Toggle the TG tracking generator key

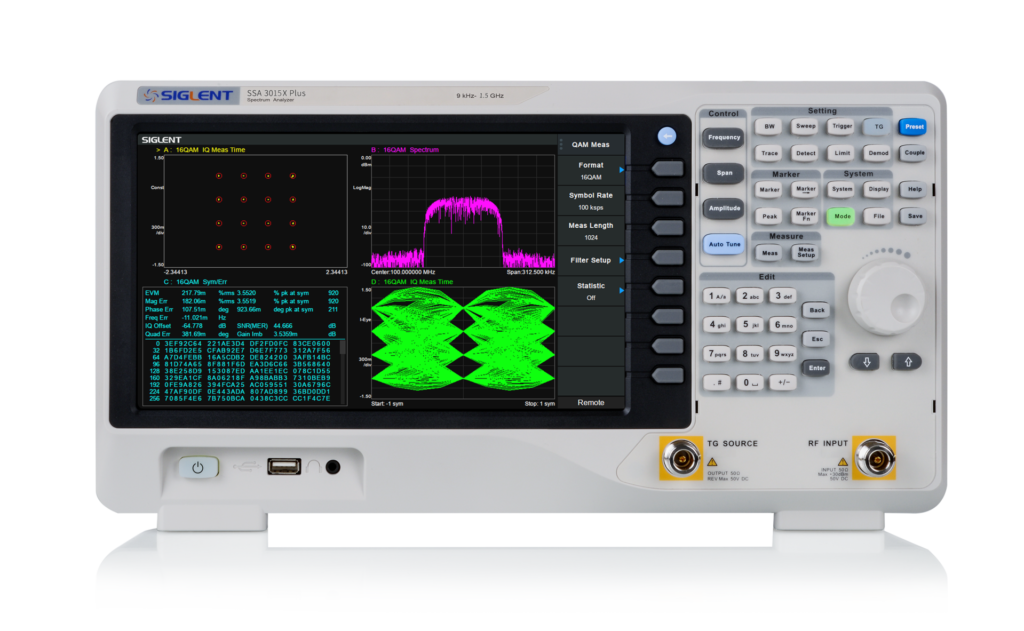[x=877, y=127]
